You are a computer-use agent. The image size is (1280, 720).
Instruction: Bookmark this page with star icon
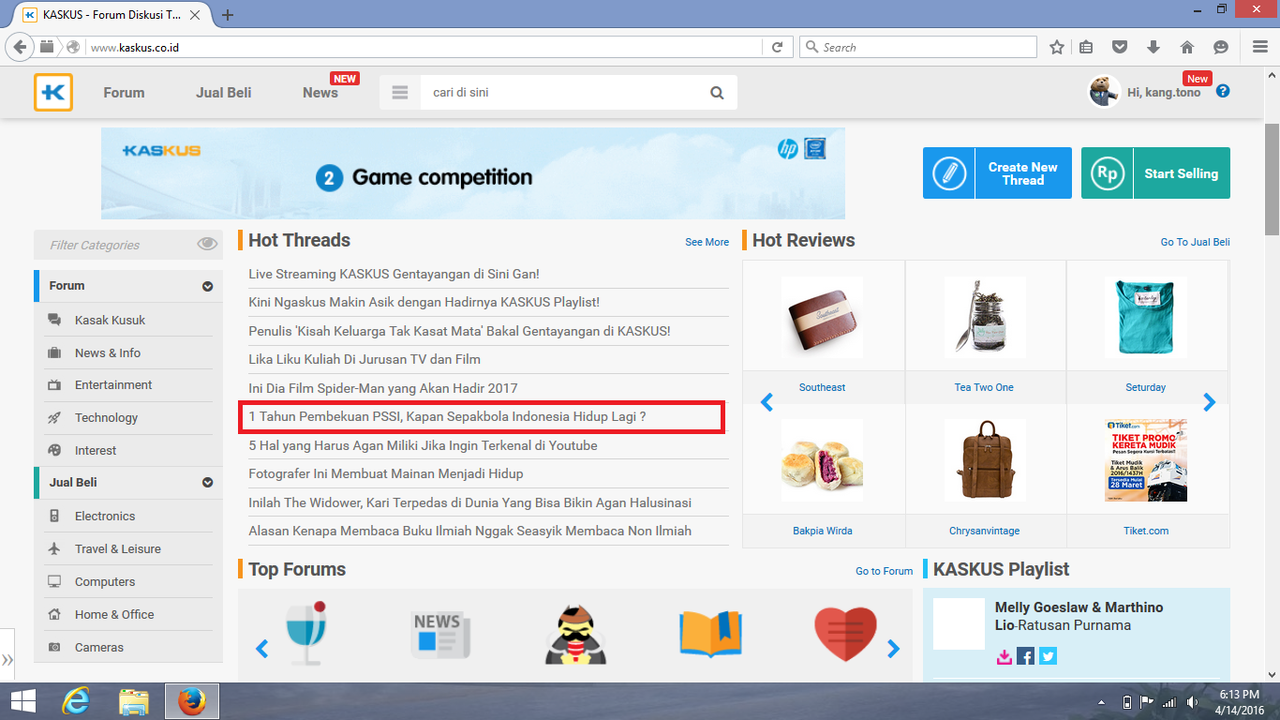(1057, 47)
